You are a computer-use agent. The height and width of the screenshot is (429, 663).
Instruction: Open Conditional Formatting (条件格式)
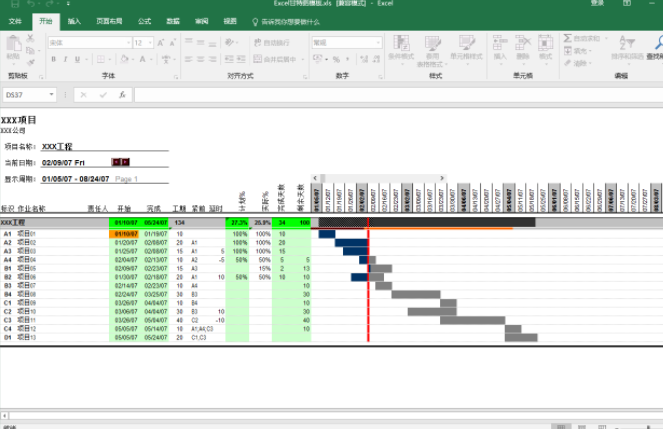(x=401, y=48)
